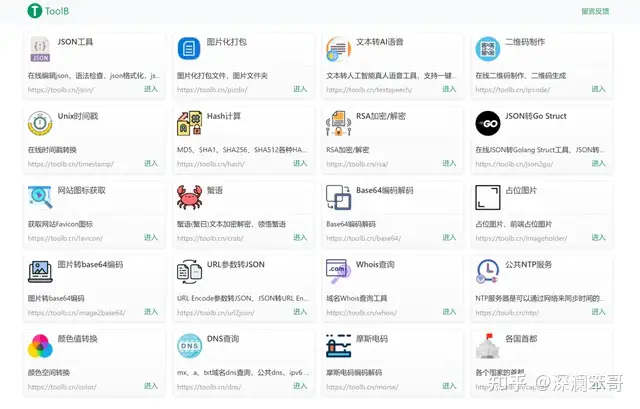Viewport: 640px width, 409px height.
Task: Click 进入 on the 公共NTP服务 card
Action: click(598, 312)
